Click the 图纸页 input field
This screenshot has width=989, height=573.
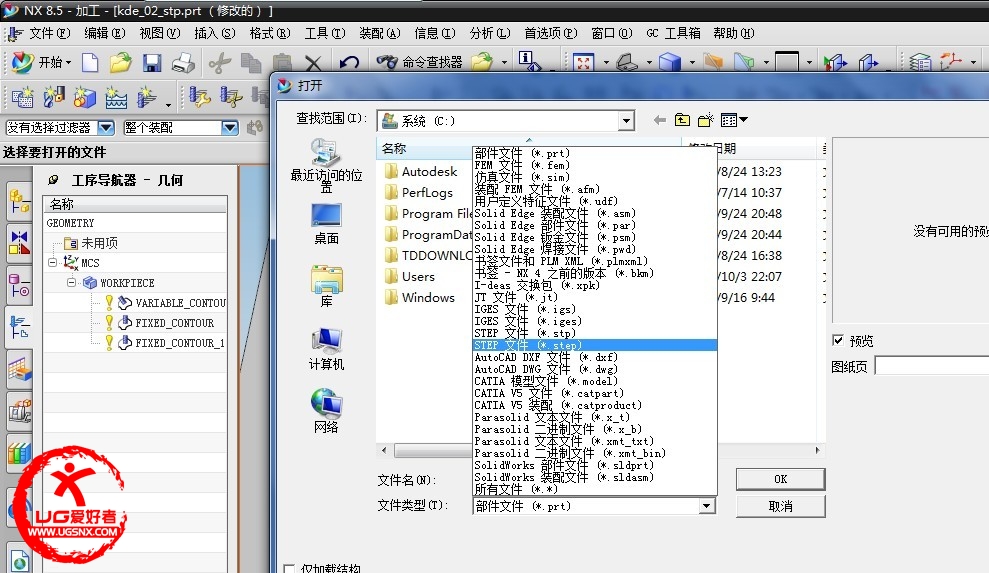(932, 366)
